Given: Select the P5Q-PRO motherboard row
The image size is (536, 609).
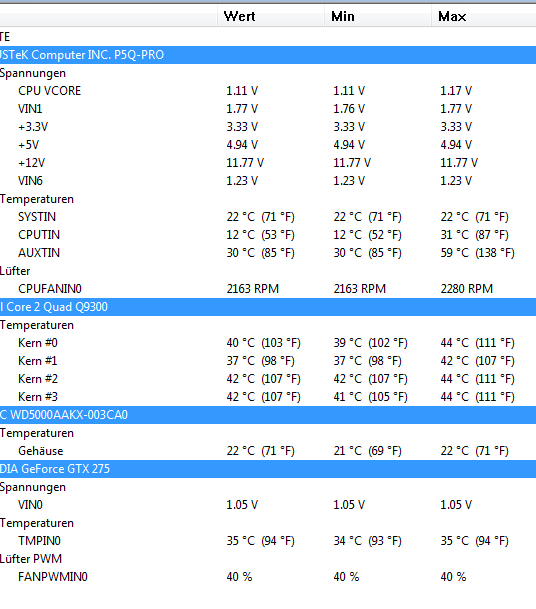Looking at the screenshot, I should point(268,55).
